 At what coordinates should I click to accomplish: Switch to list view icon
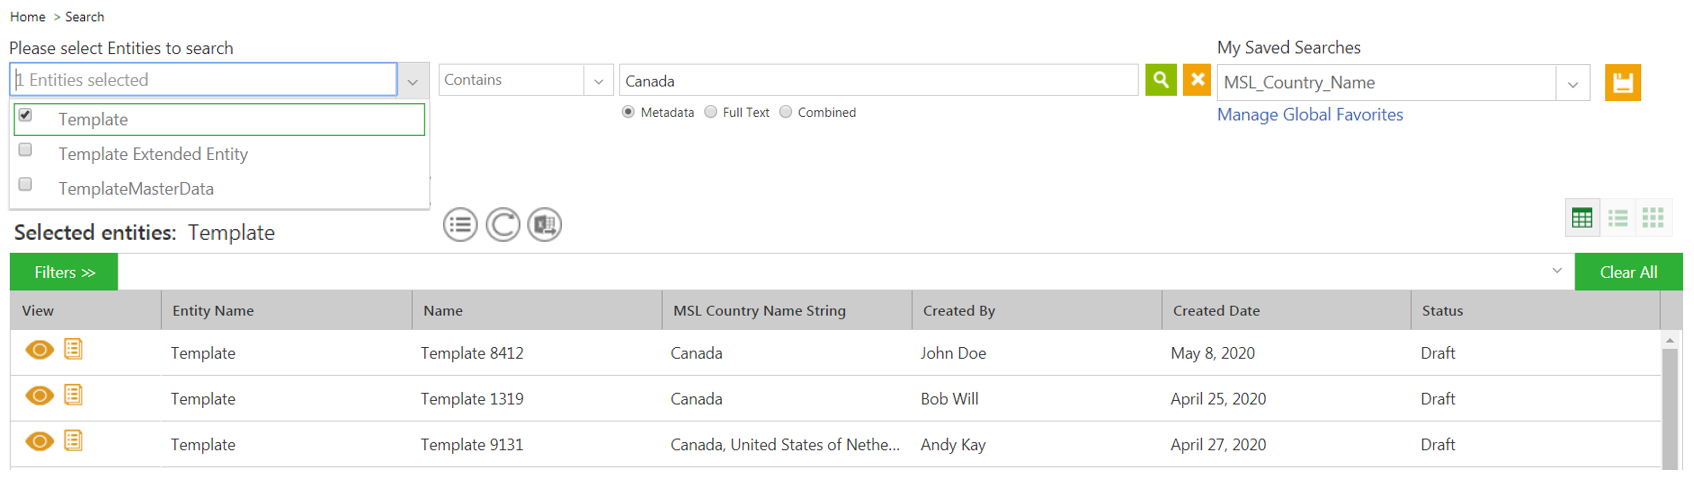1617,218
